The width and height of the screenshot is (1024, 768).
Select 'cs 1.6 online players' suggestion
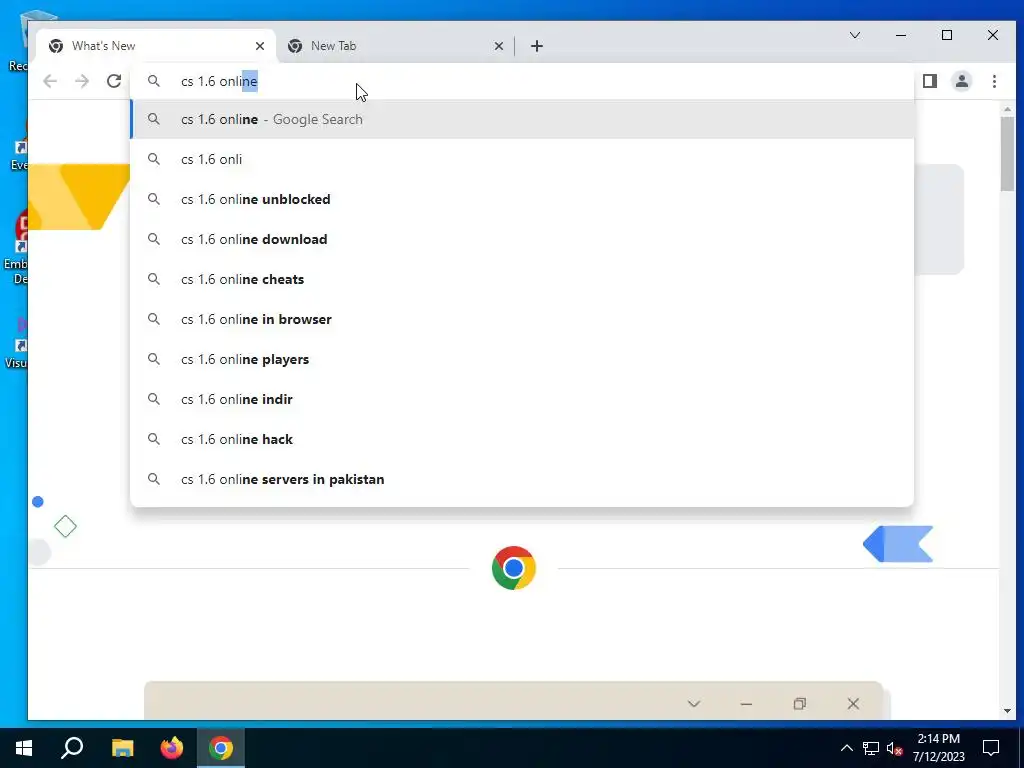pyautogui.click(x=522, y=359)
